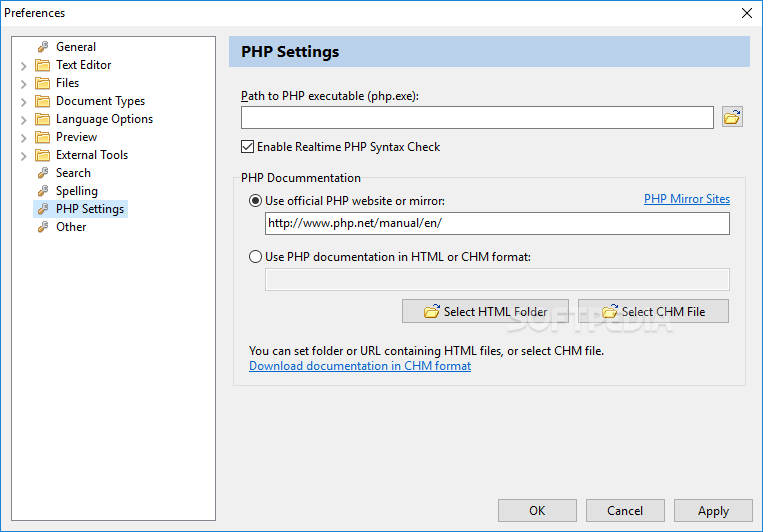Click the wrench icon beside Spelling
Screen dimensions: 763x532
[43, 191]
